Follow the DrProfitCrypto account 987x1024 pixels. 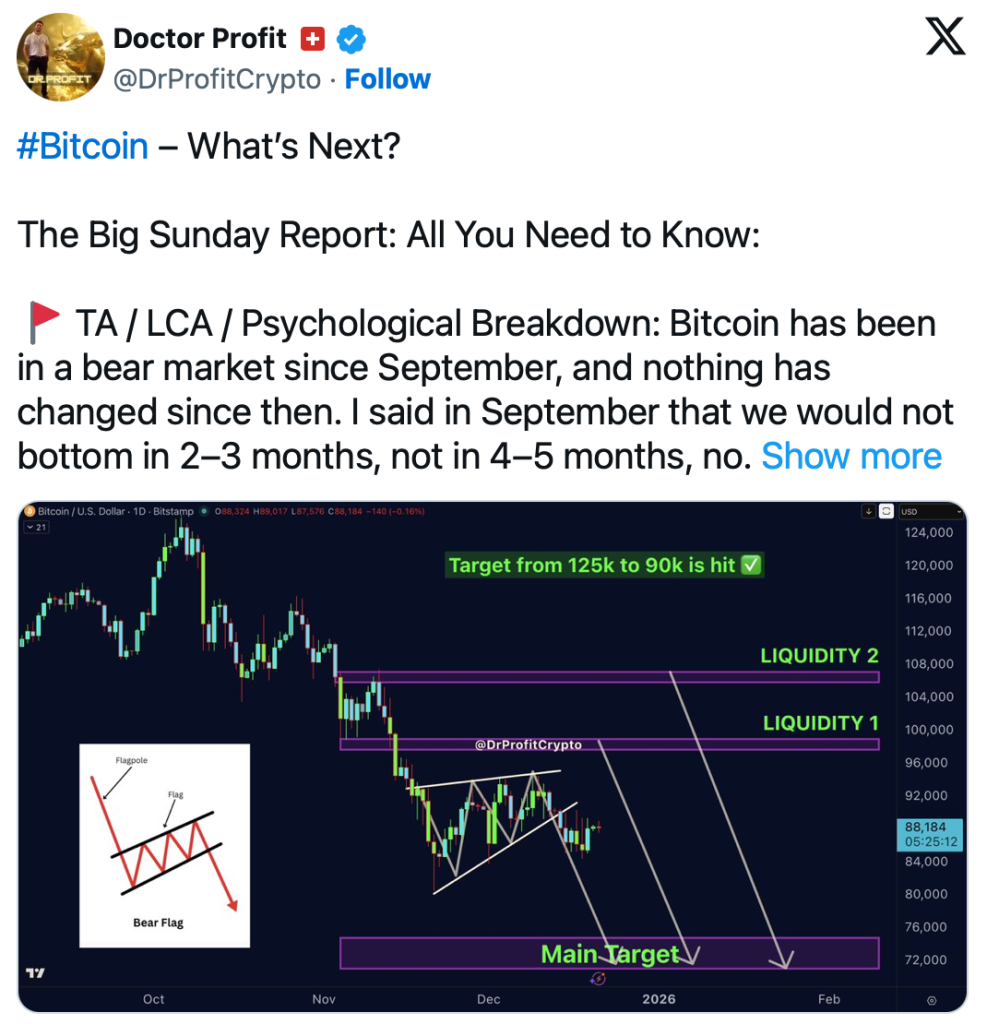pos(387,79)
